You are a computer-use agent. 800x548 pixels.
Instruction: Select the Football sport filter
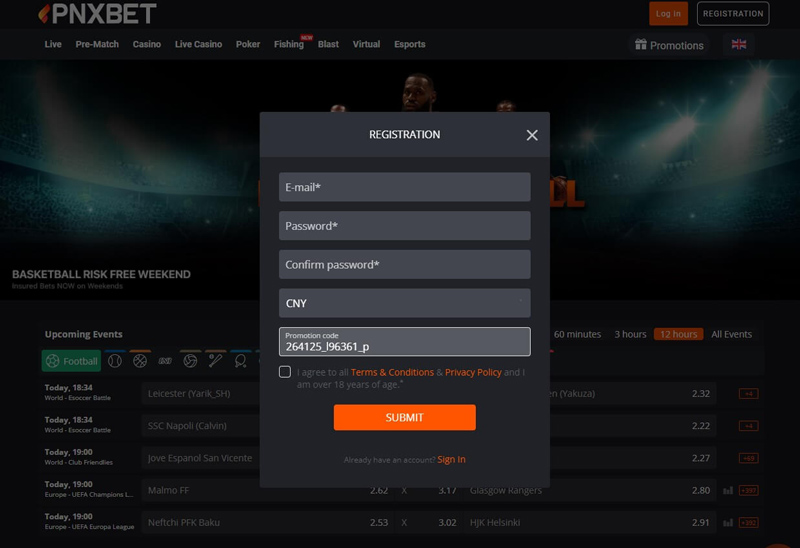71,361
